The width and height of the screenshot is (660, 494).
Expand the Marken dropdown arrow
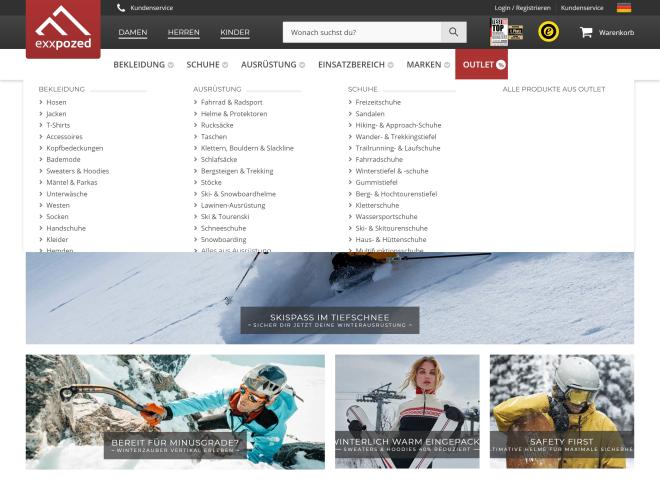pyautogui.click(x=447, y=65)
